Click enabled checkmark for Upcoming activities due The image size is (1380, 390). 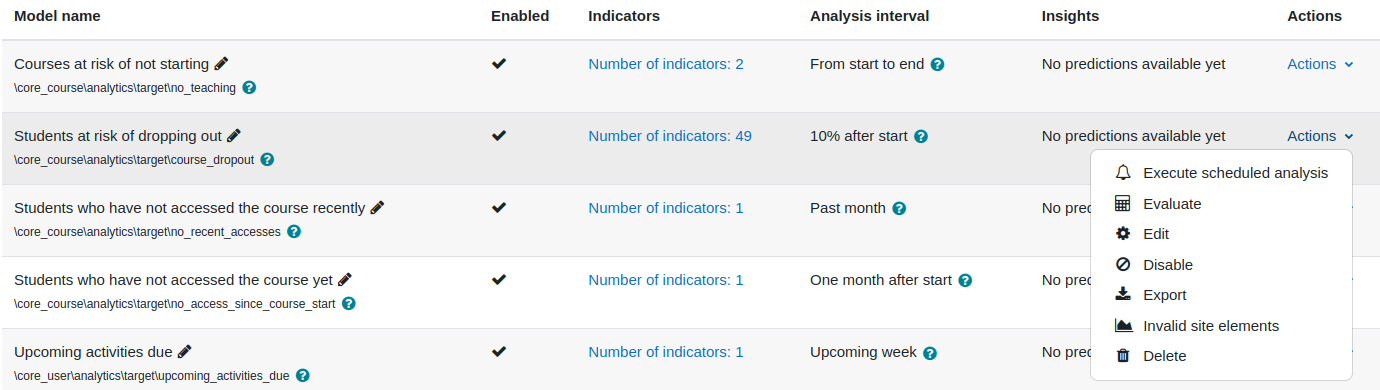tap(500, 352)
